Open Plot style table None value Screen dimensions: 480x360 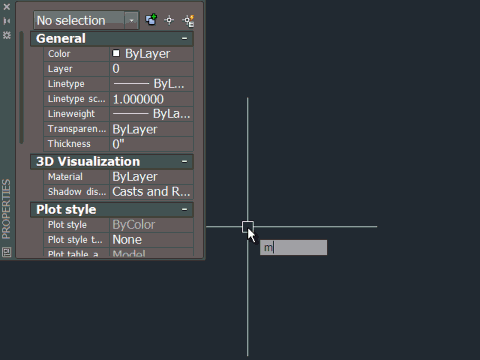coord(152,240)
